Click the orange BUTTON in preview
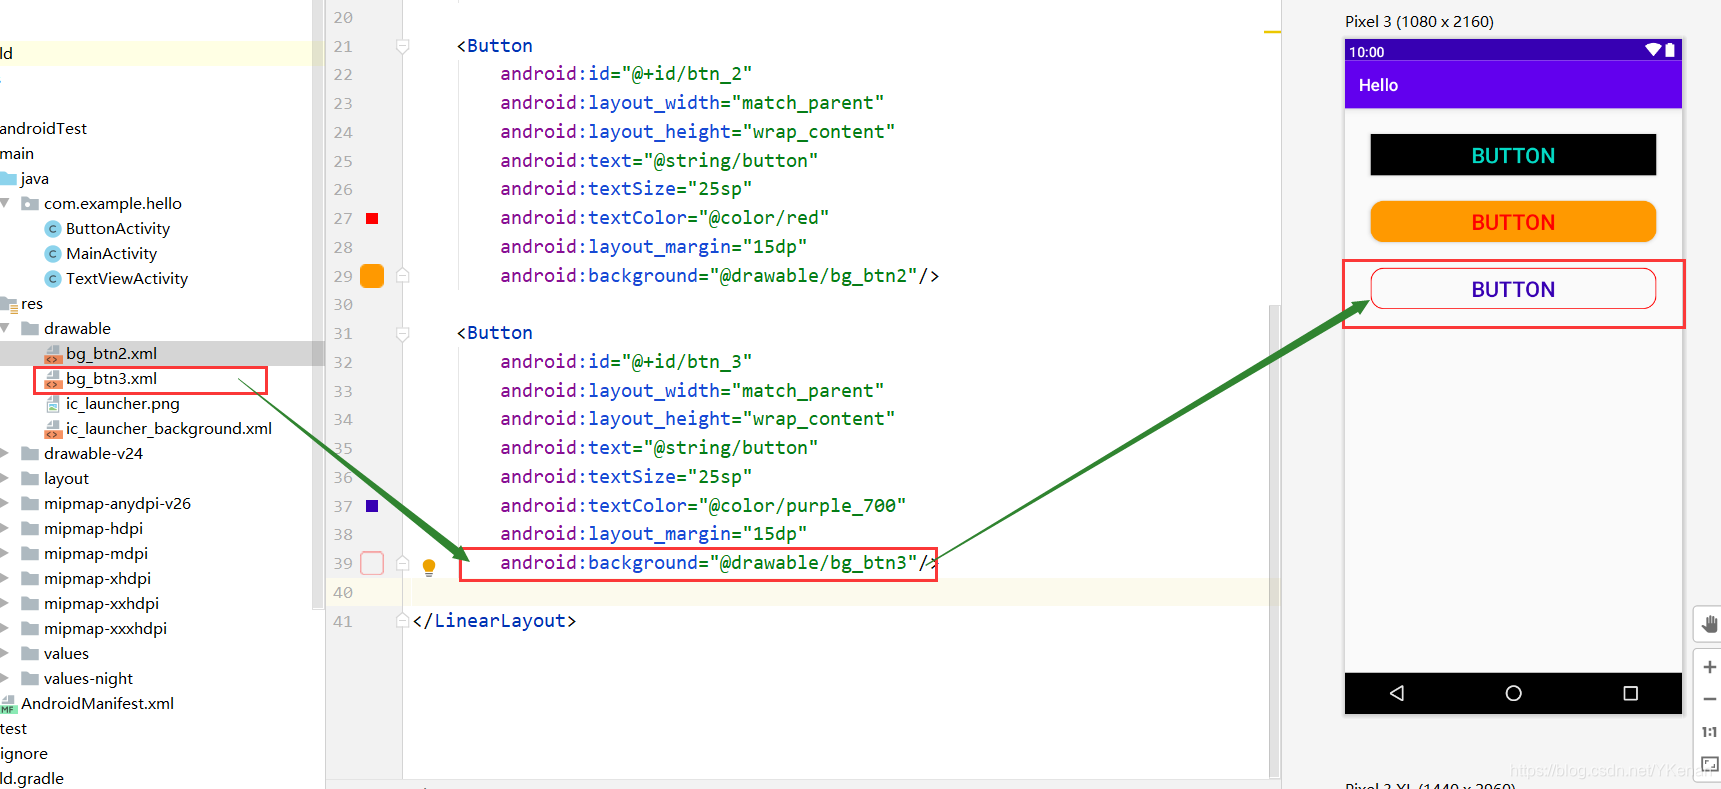 (x=1513, y=222)
